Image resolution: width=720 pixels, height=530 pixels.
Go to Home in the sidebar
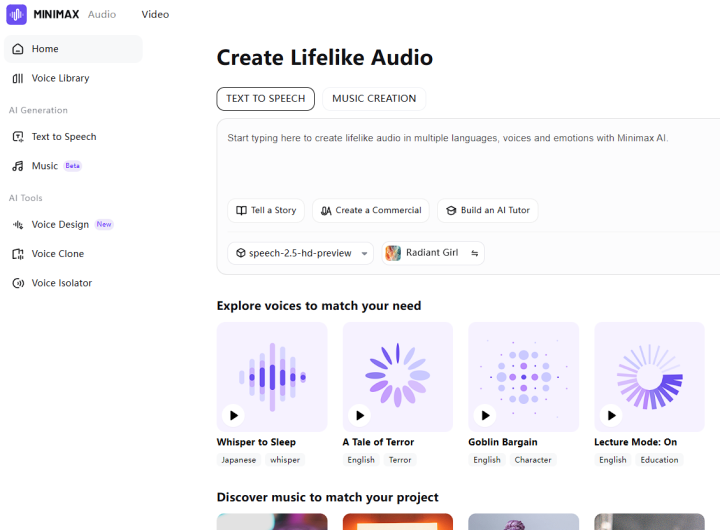pos(45,49)
